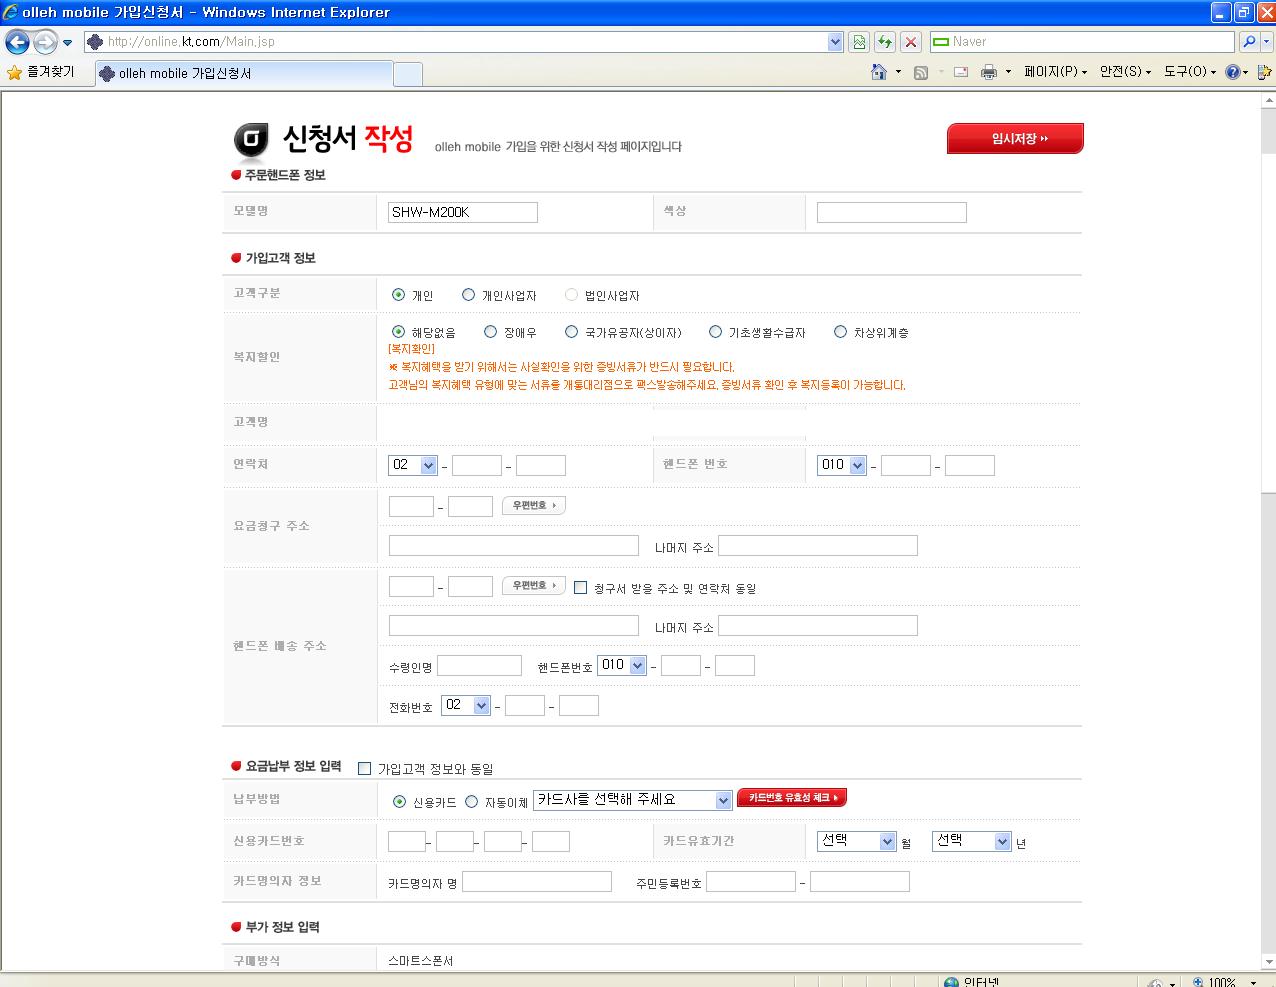Viewport: 1276px width, 987px height.
Task: Click the 모델명 field with SHW-M200K
Action: tap(463, 212)
